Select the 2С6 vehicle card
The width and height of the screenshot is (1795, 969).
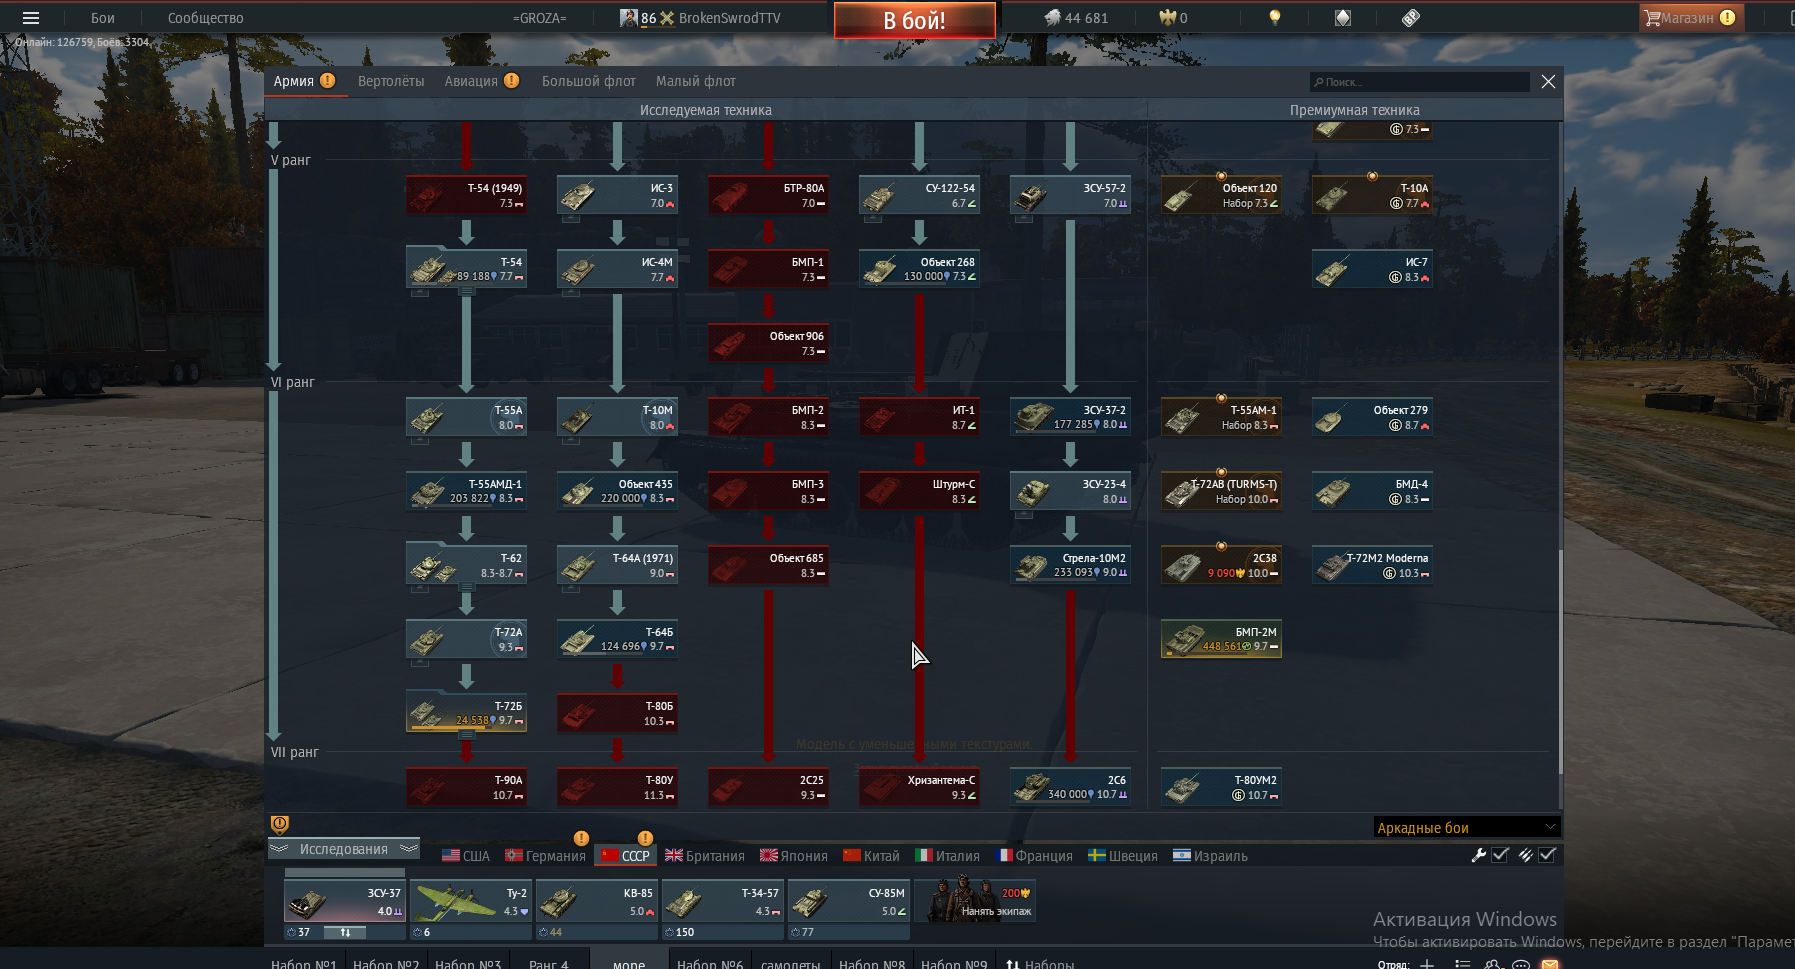pyautogui.click(x=1070, y=787)
